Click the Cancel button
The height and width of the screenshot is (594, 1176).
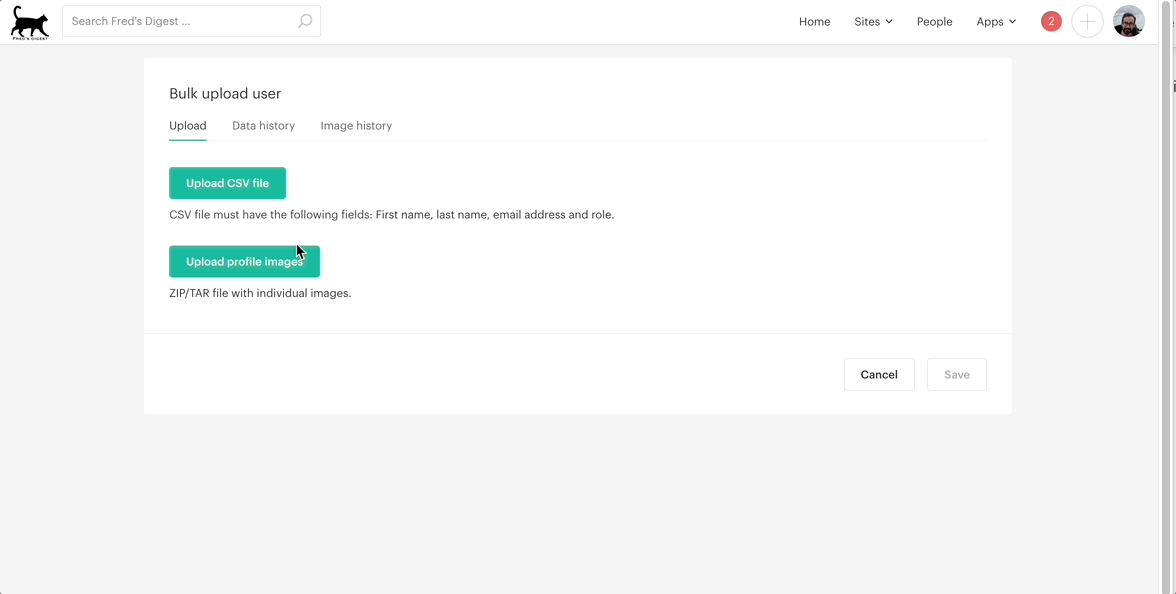[x=879, y=374]
